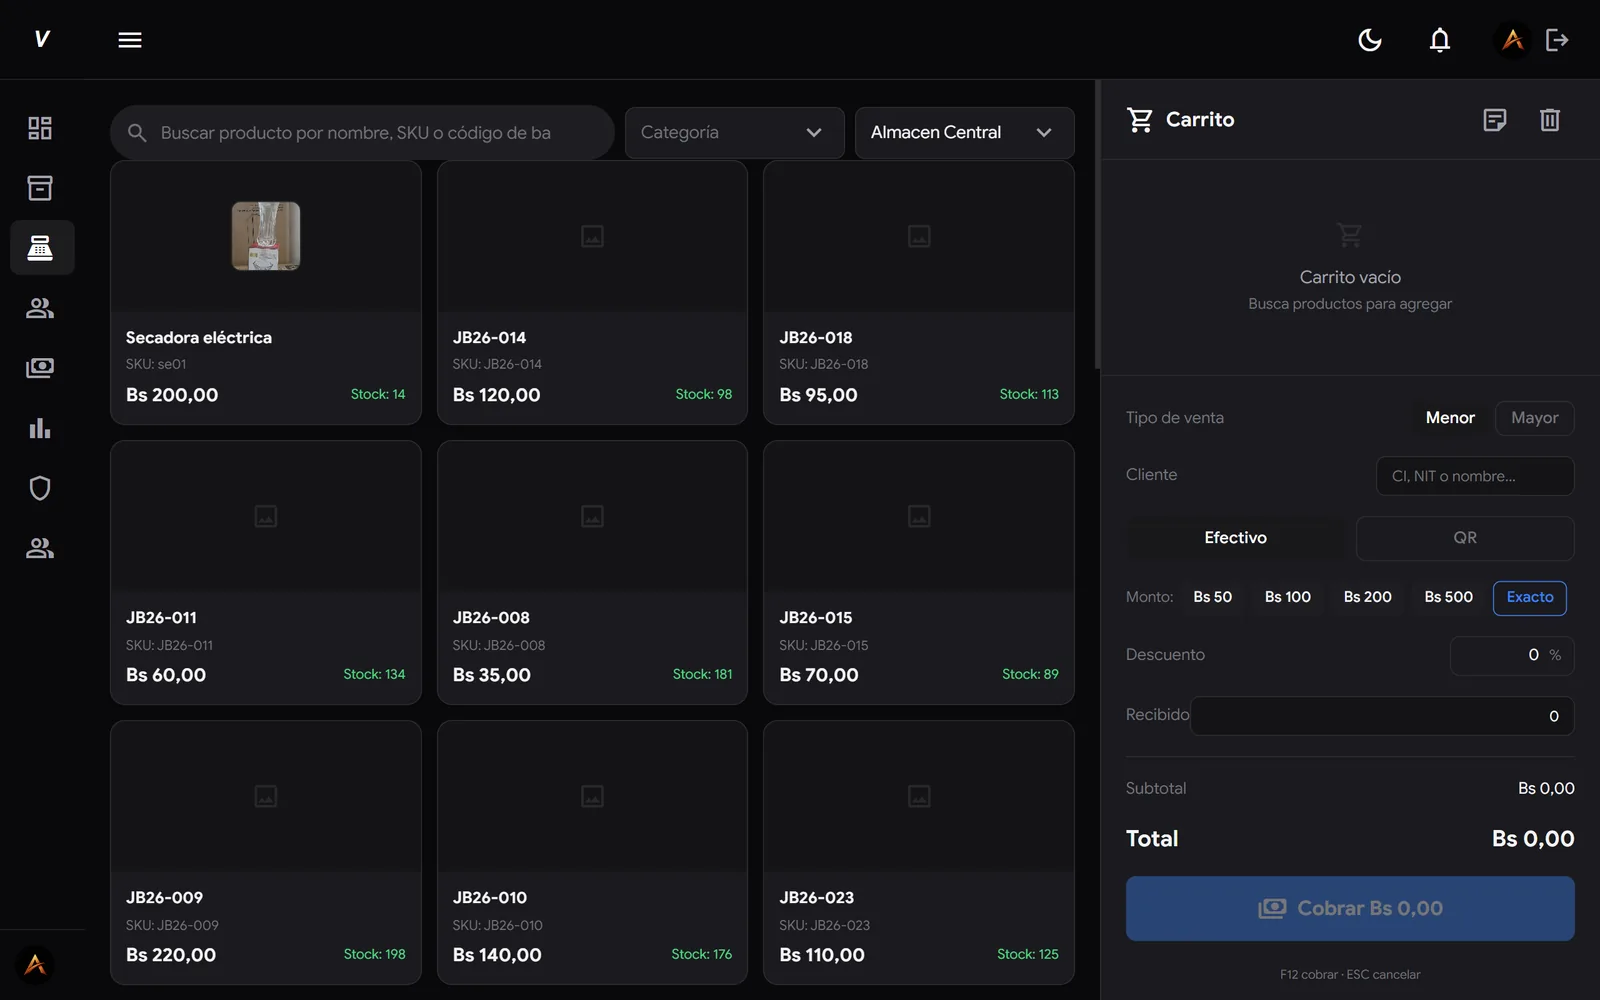Click avatar at sidebar bottom

pos(36,965)
